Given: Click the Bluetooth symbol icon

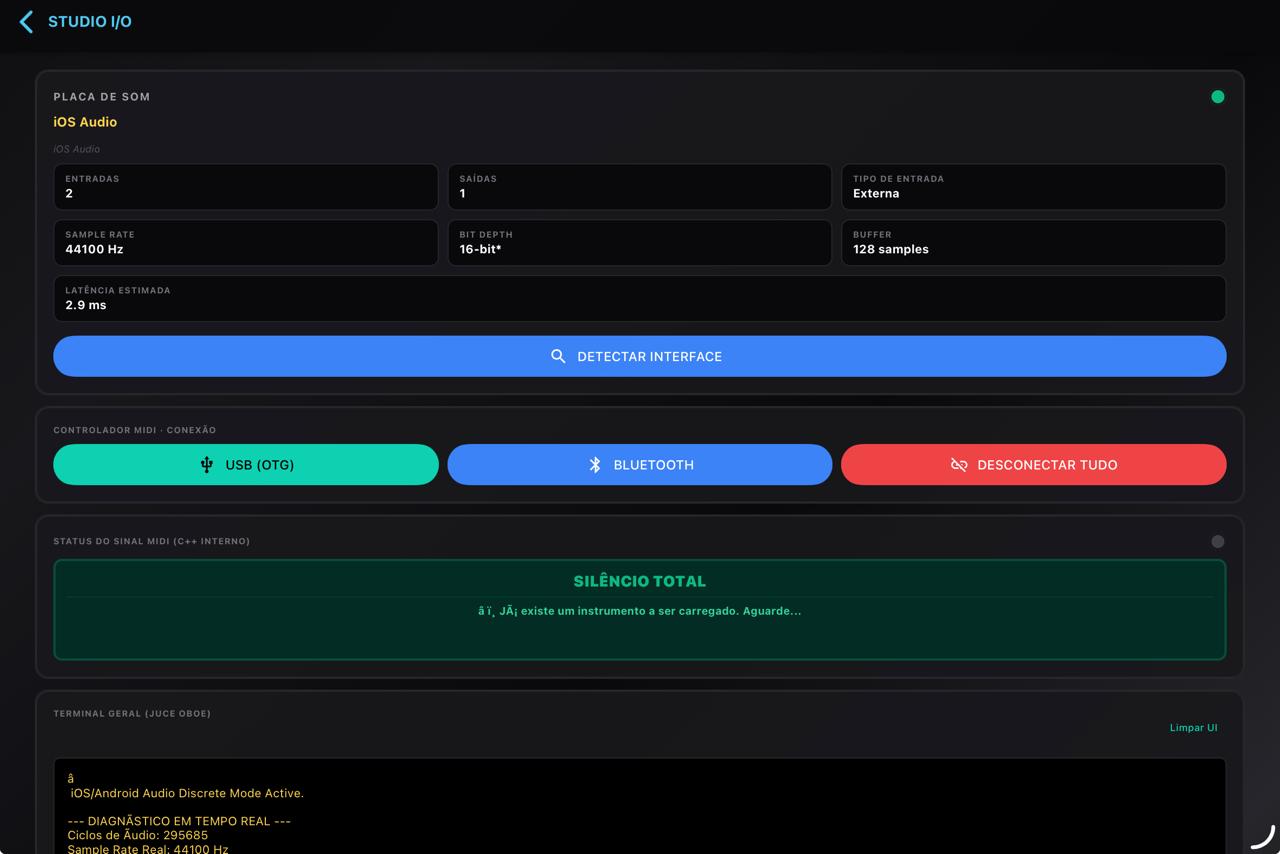Looking at the screenshot, I should pyautogui.click(x=595, y=465).
